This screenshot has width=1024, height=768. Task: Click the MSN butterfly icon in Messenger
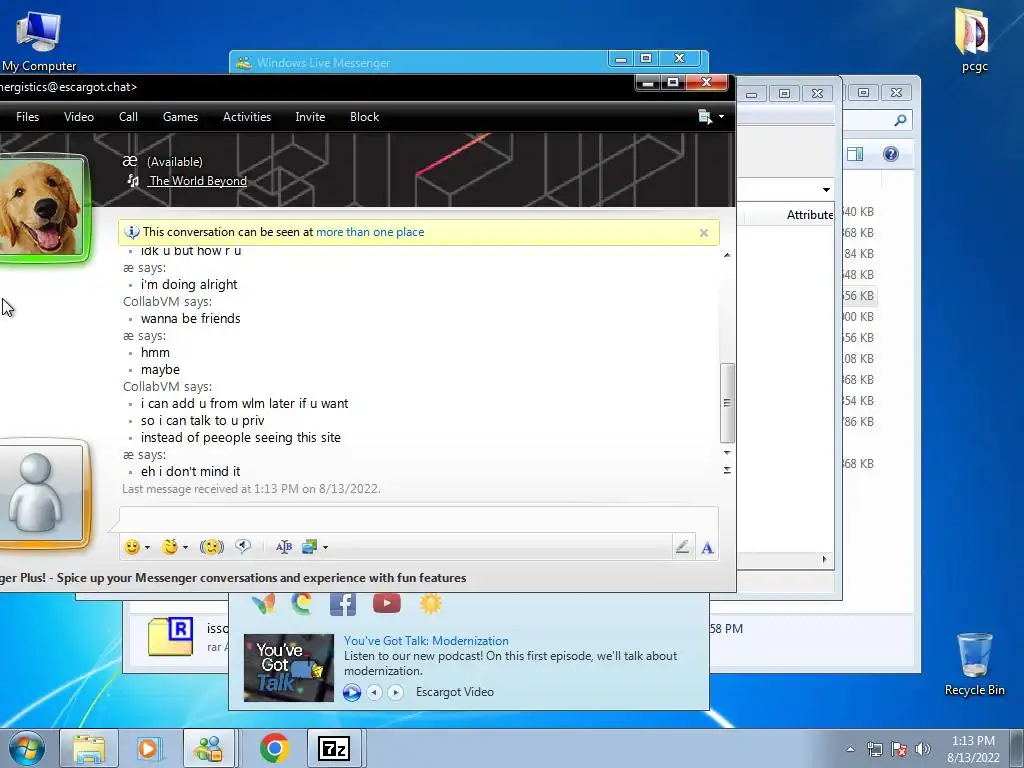pyautogui.click(x=263, y=603)
